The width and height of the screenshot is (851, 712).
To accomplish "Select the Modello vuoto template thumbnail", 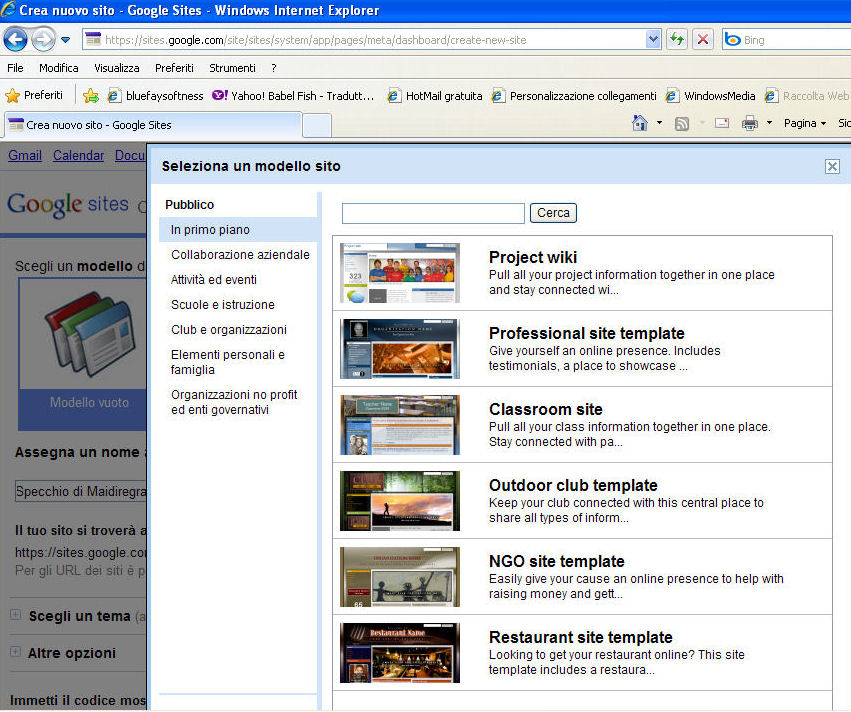I will point(82,354).
